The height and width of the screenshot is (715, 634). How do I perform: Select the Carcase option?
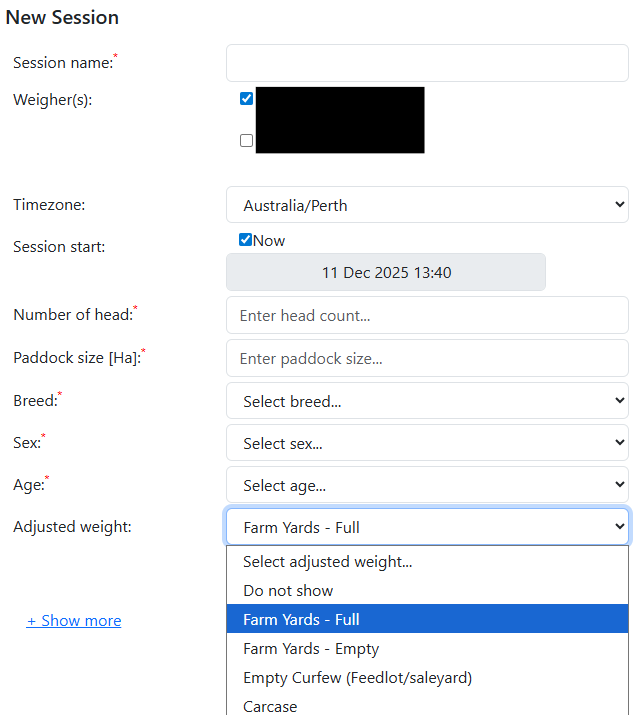point(270,706)
